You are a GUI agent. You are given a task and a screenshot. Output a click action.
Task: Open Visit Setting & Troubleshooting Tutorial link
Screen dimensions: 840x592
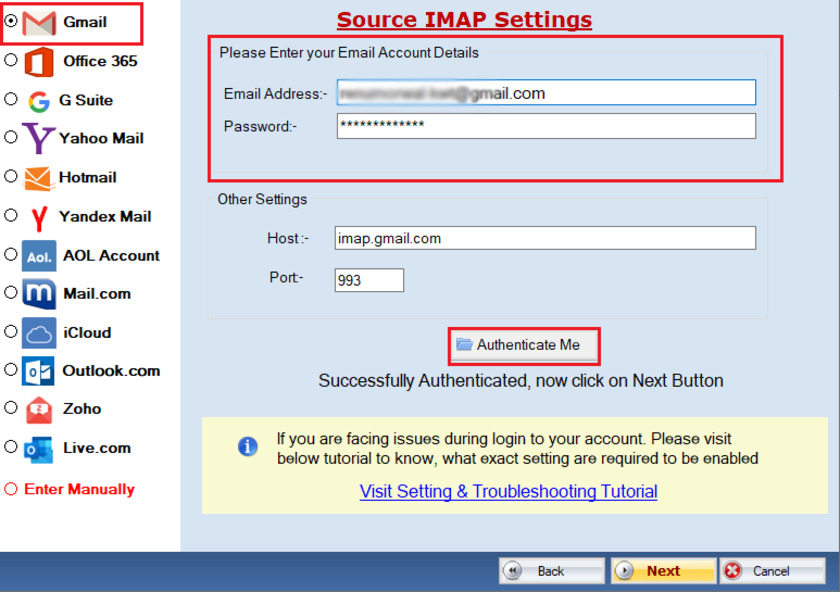point(508,491)
